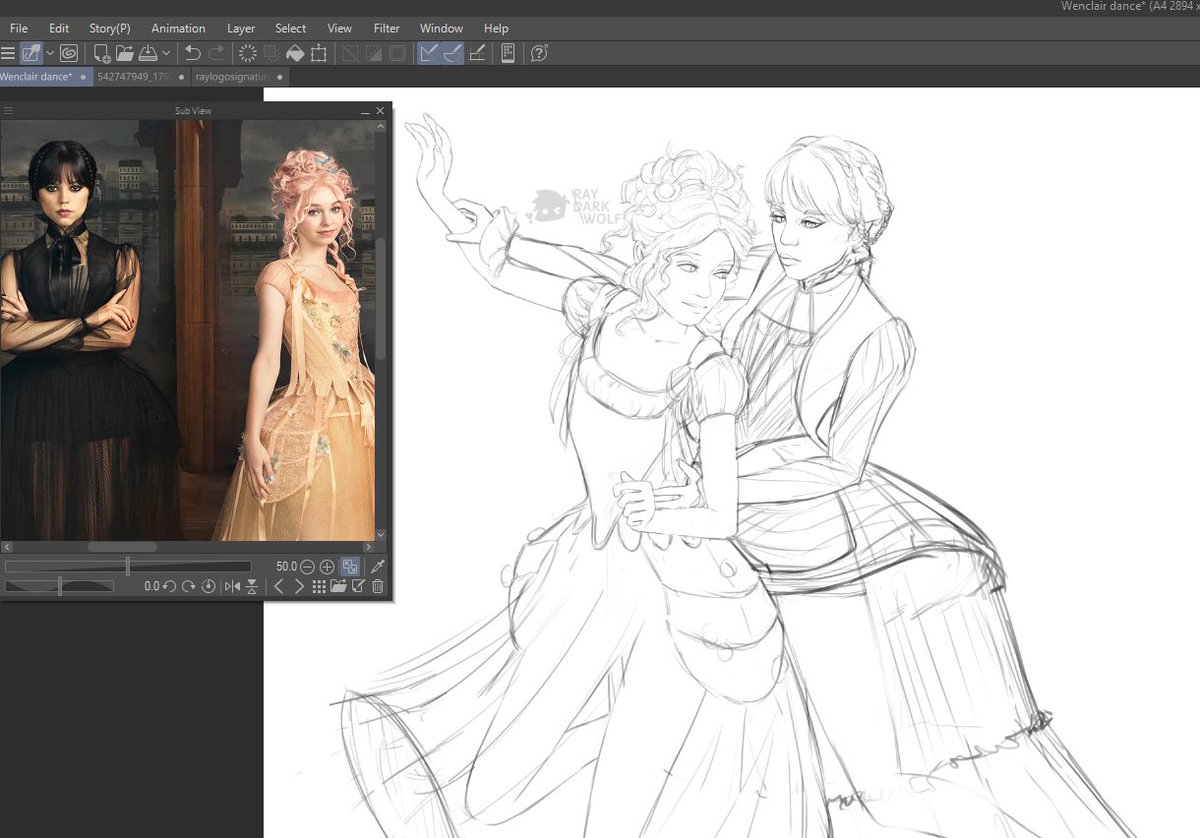Expand dropdown arrow beside tablet icon
The image size is (1200, 838).
point(50,53)
